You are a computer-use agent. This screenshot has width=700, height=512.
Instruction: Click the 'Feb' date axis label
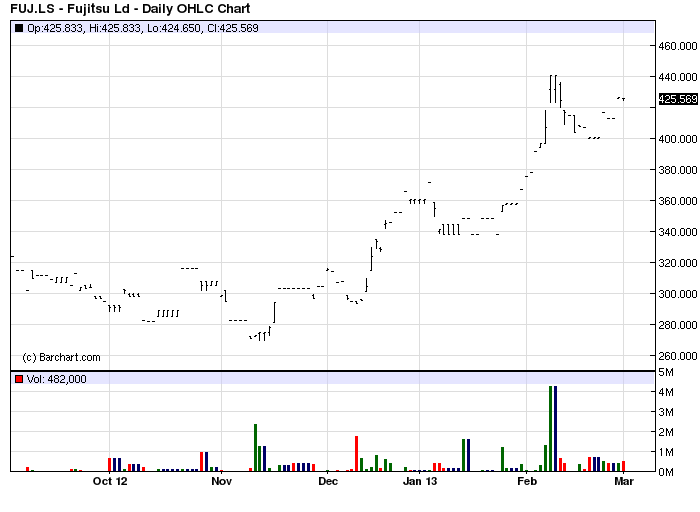point(527,481)
